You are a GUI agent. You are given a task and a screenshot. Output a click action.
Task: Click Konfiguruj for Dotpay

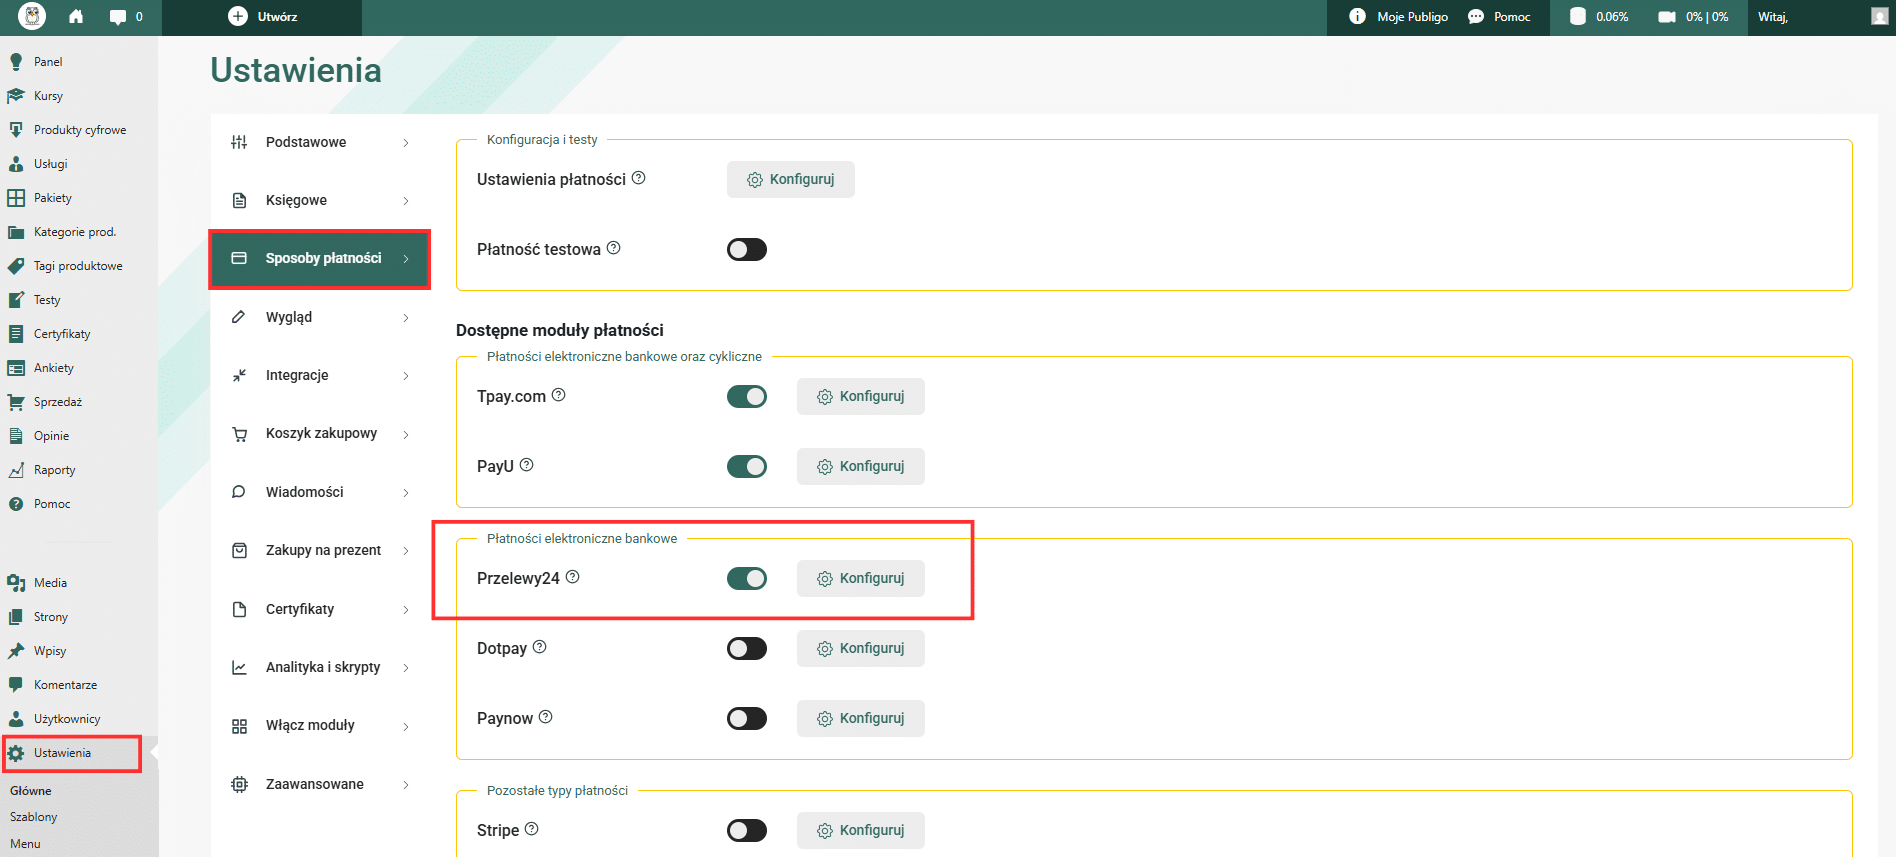tap(861, 648)
